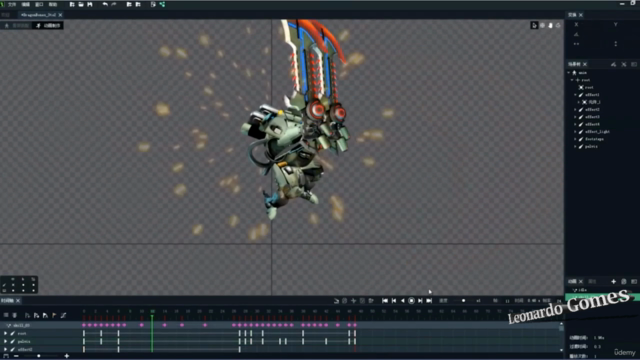
Task: Select the DragonBones project document tab
Action: 39,15
